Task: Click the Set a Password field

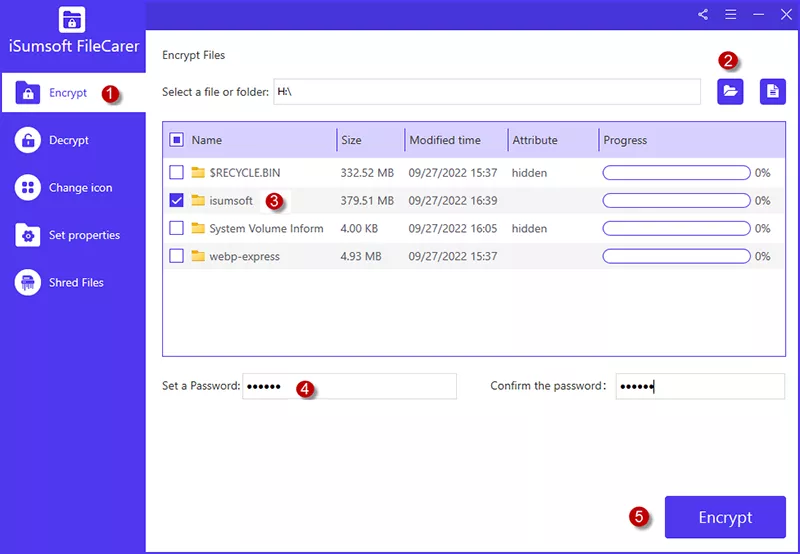Action: tap(349, 386)
